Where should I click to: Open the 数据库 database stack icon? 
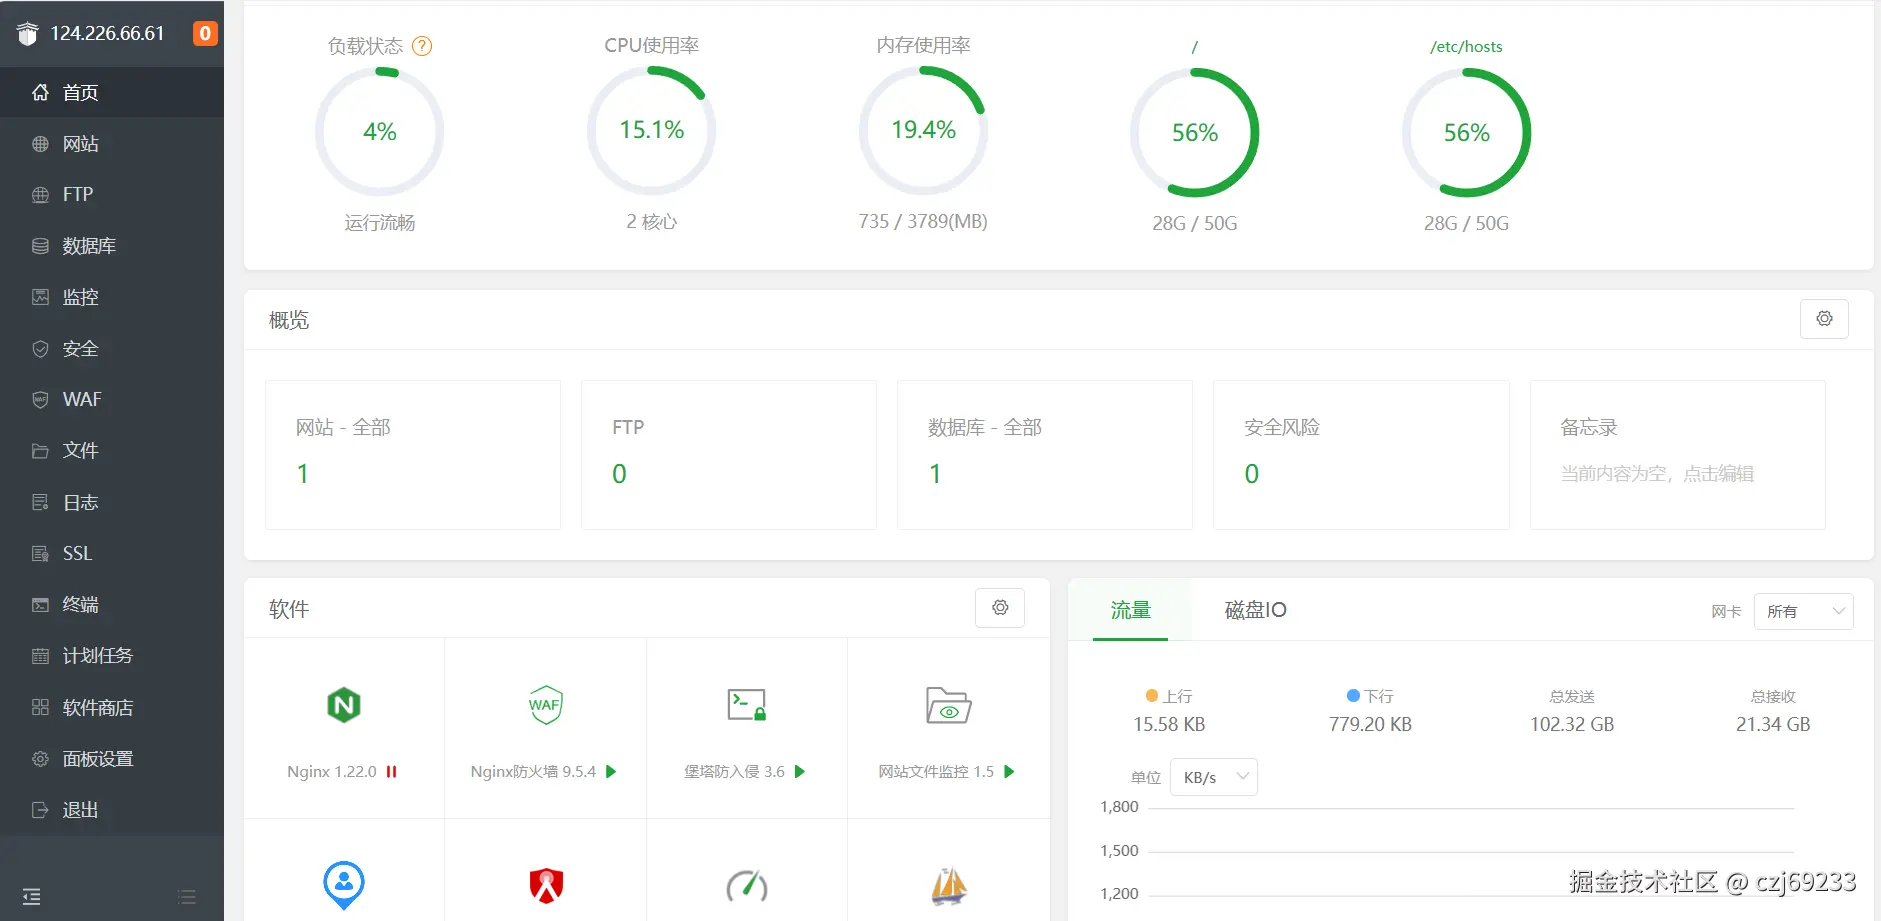[x=40, y=246]
